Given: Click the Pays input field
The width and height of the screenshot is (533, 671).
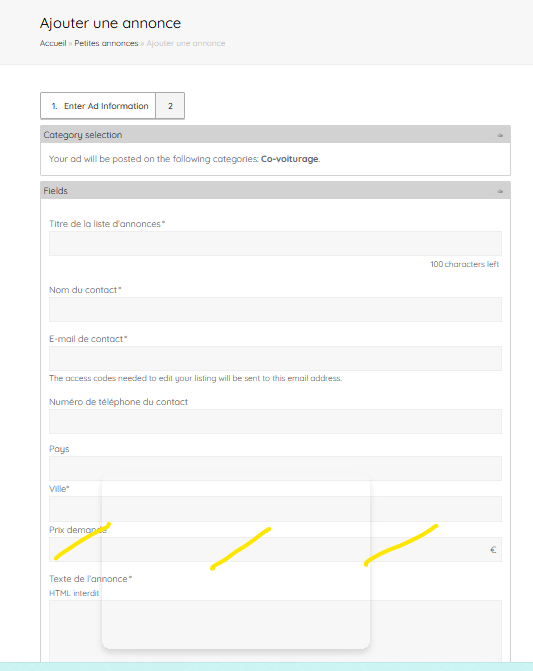Looking at the screenshot, I should pyautogui.click(x=275, y=469).
